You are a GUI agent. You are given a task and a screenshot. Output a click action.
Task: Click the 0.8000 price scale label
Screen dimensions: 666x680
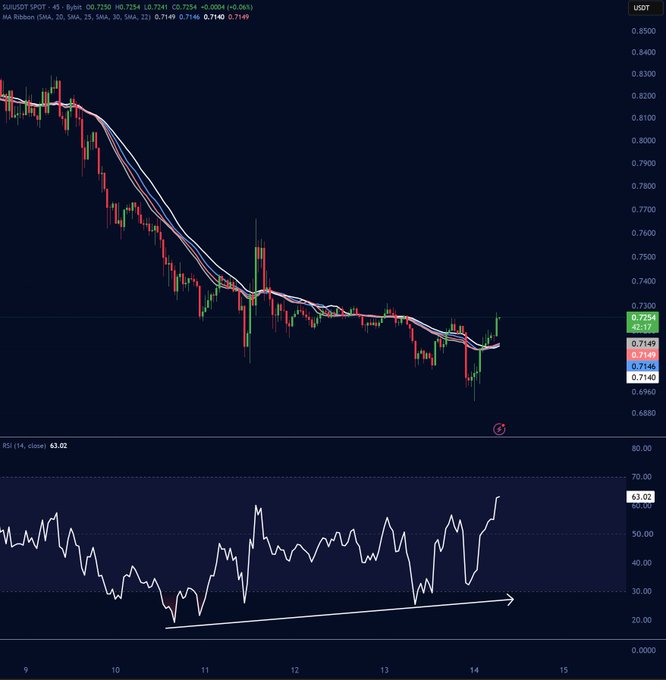643,141
